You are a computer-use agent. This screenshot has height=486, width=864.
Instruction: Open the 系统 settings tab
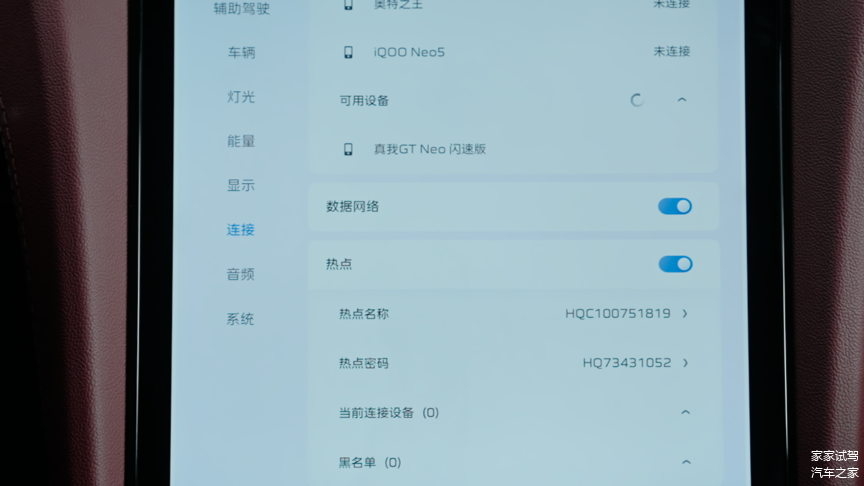tap(240, 319)
